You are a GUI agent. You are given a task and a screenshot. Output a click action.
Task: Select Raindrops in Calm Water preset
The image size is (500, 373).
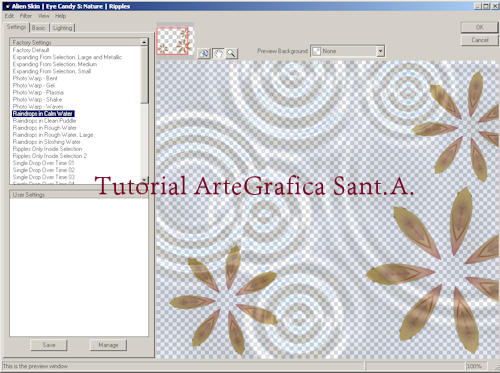click(43, 114)
